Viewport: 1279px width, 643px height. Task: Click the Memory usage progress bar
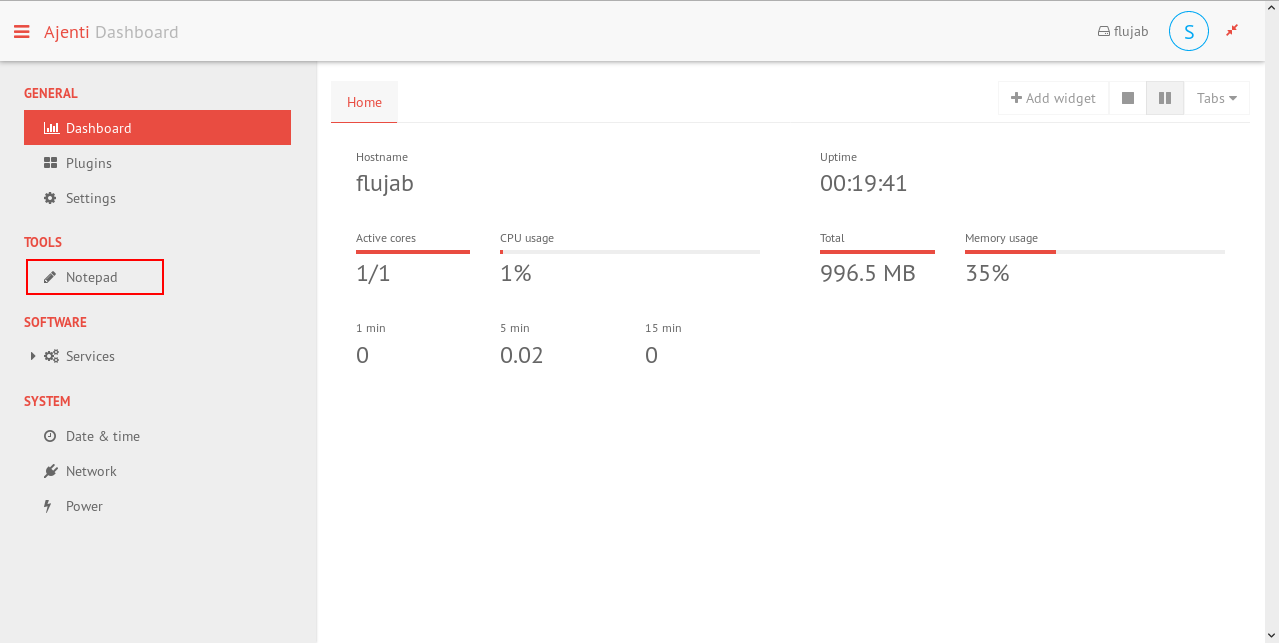click(x=1094, y=252)
